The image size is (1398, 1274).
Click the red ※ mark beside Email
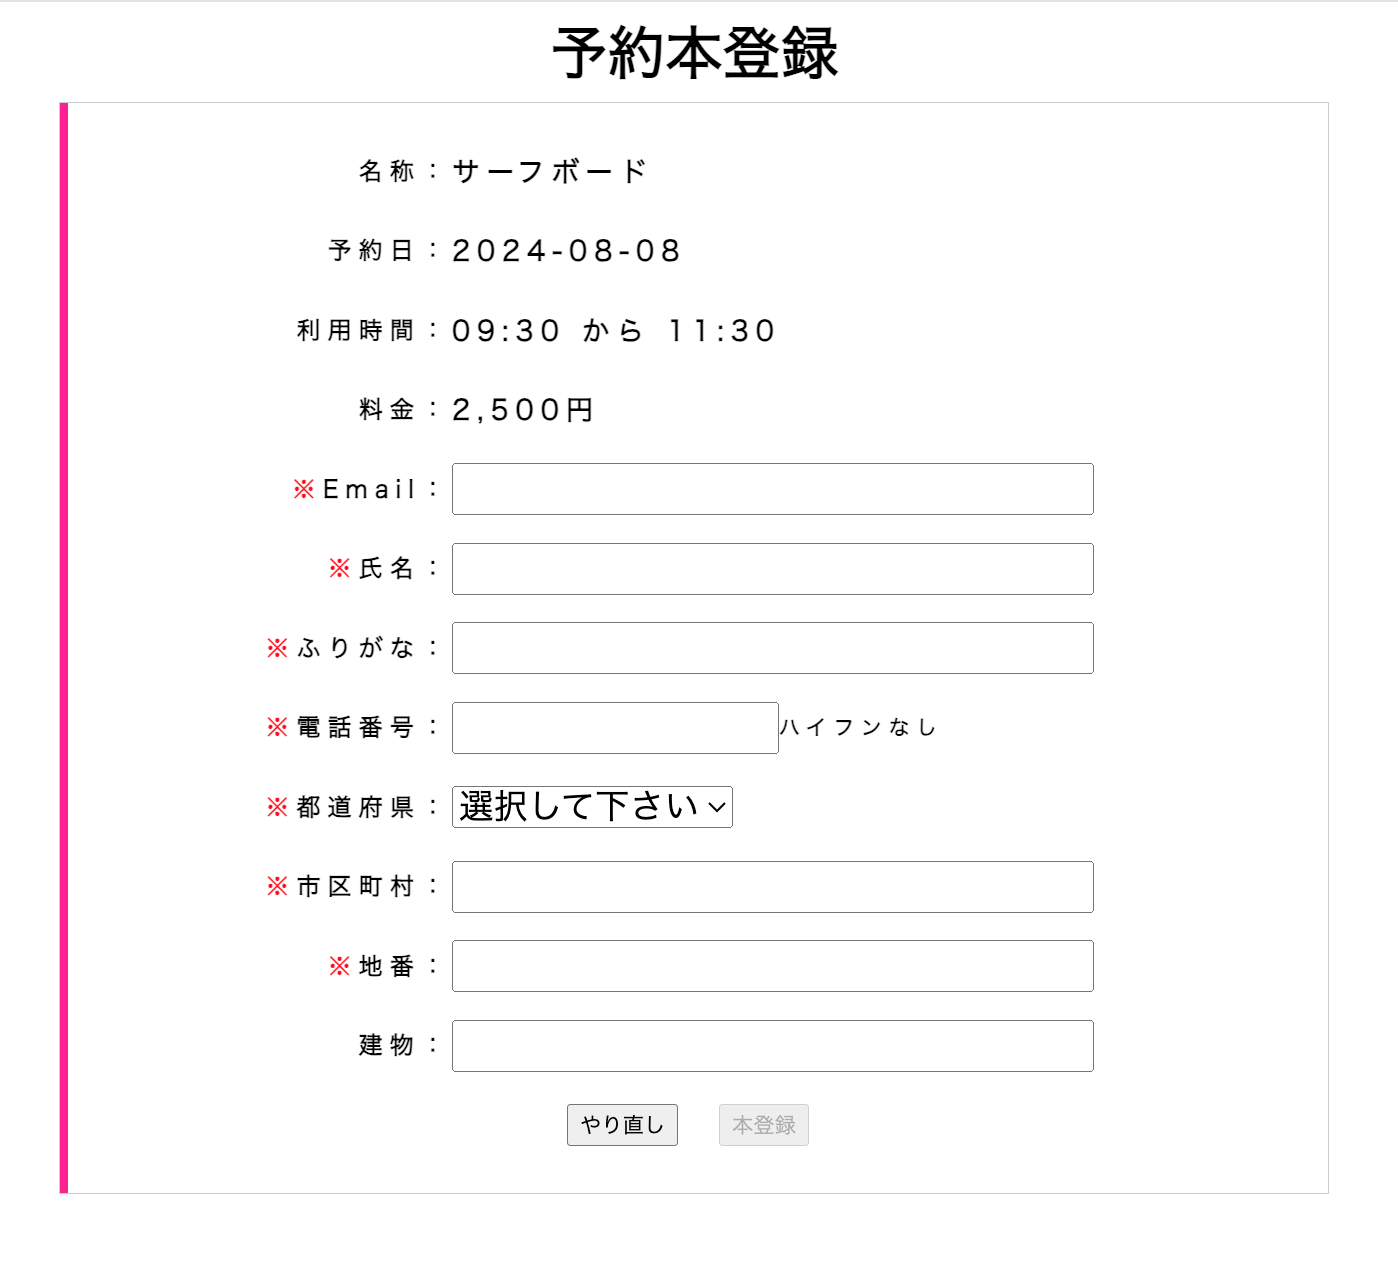coord(301,489)
